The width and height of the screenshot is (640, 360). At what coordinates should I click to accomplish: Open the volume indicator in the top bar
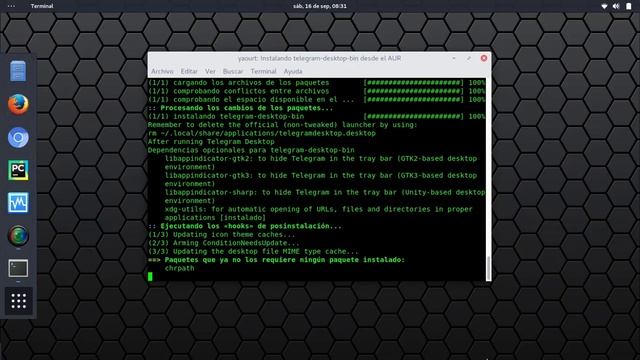[x=616, y=6]
